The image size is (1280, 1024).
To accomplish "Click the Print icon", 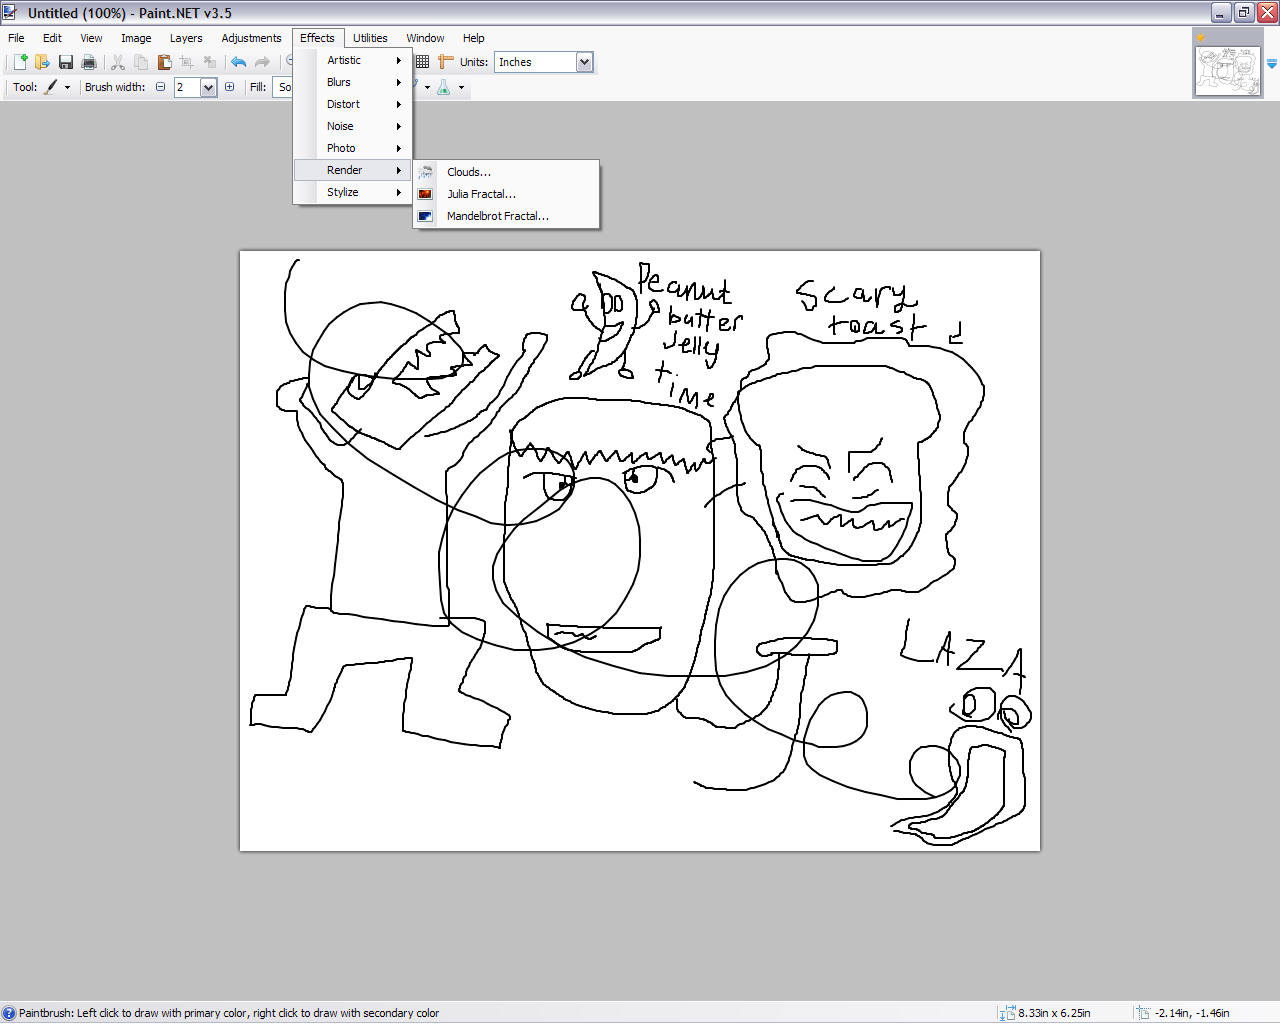I will pyautogui.click(x=89, y=62).
